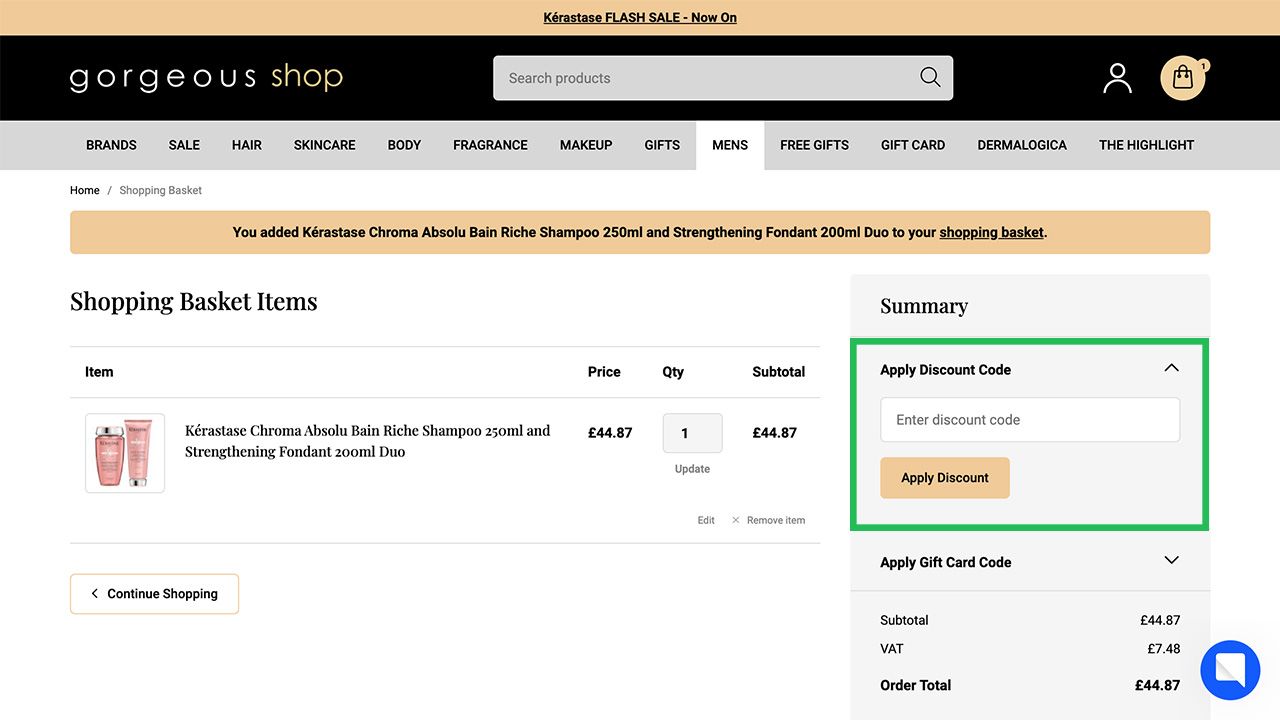
Task: Click the search magnifier icon
Action: coord(930,78)
